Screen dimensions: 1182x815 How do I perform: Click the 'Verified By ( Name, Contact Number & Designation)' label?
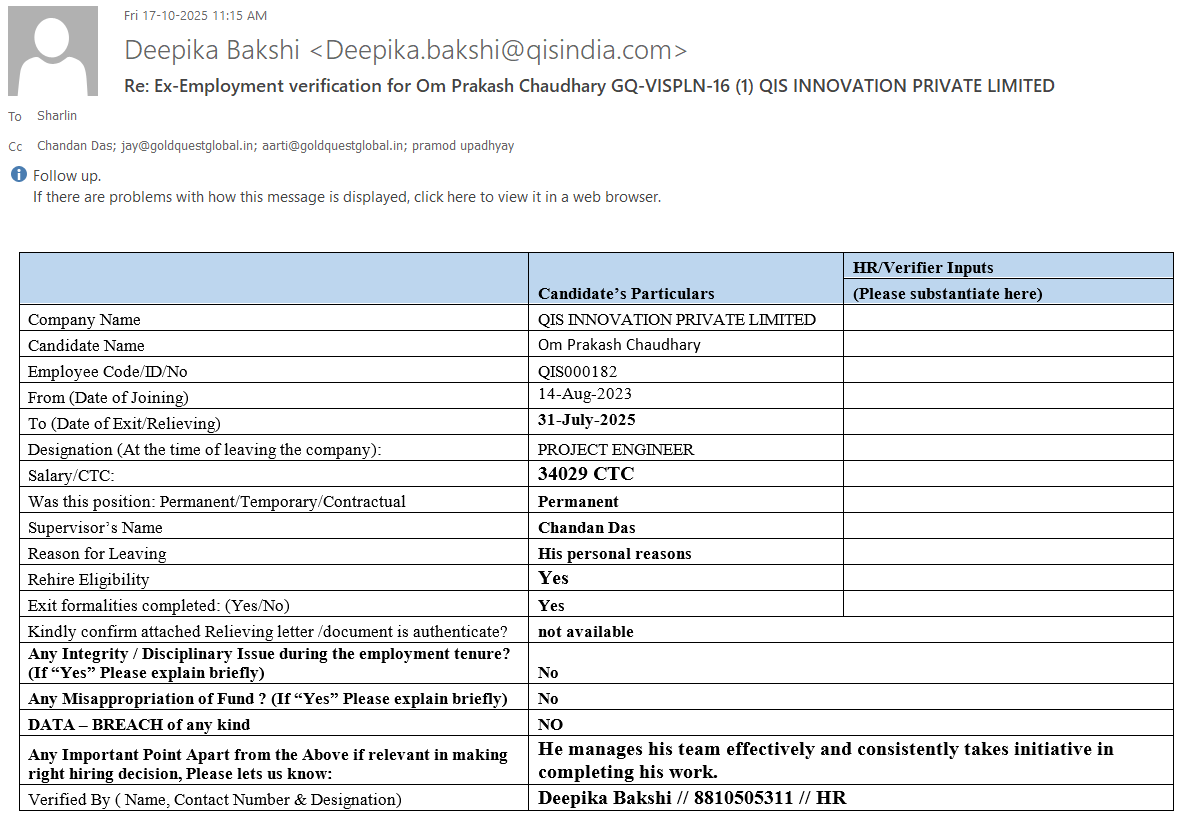pos(215,800)
